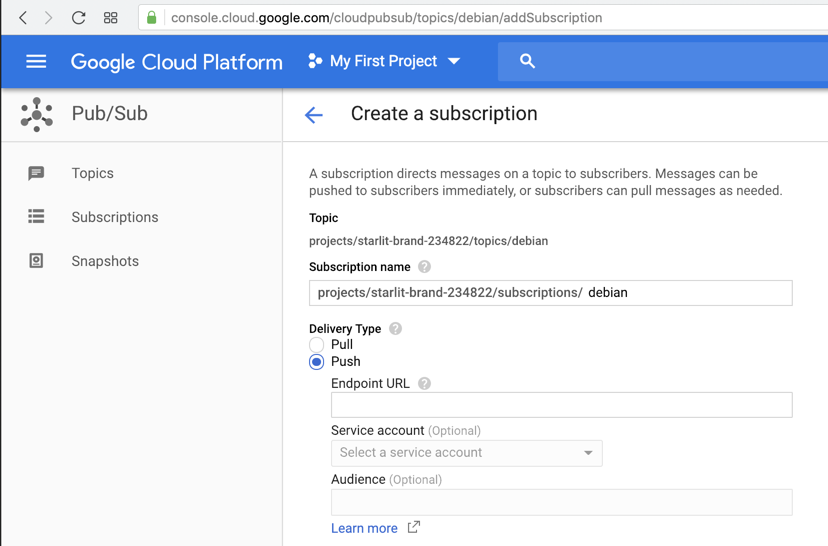Click the back arrow beside Create a subscription
The height and width of the screenshot is (546, 828).
tap(314, 115)
